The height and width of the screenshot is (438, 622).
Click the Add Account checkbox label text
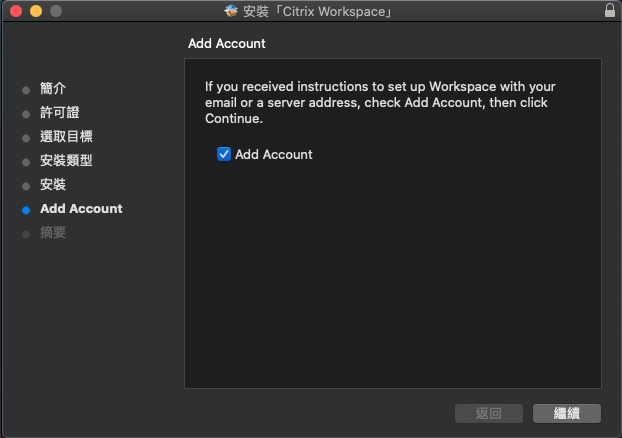(273, 155)
